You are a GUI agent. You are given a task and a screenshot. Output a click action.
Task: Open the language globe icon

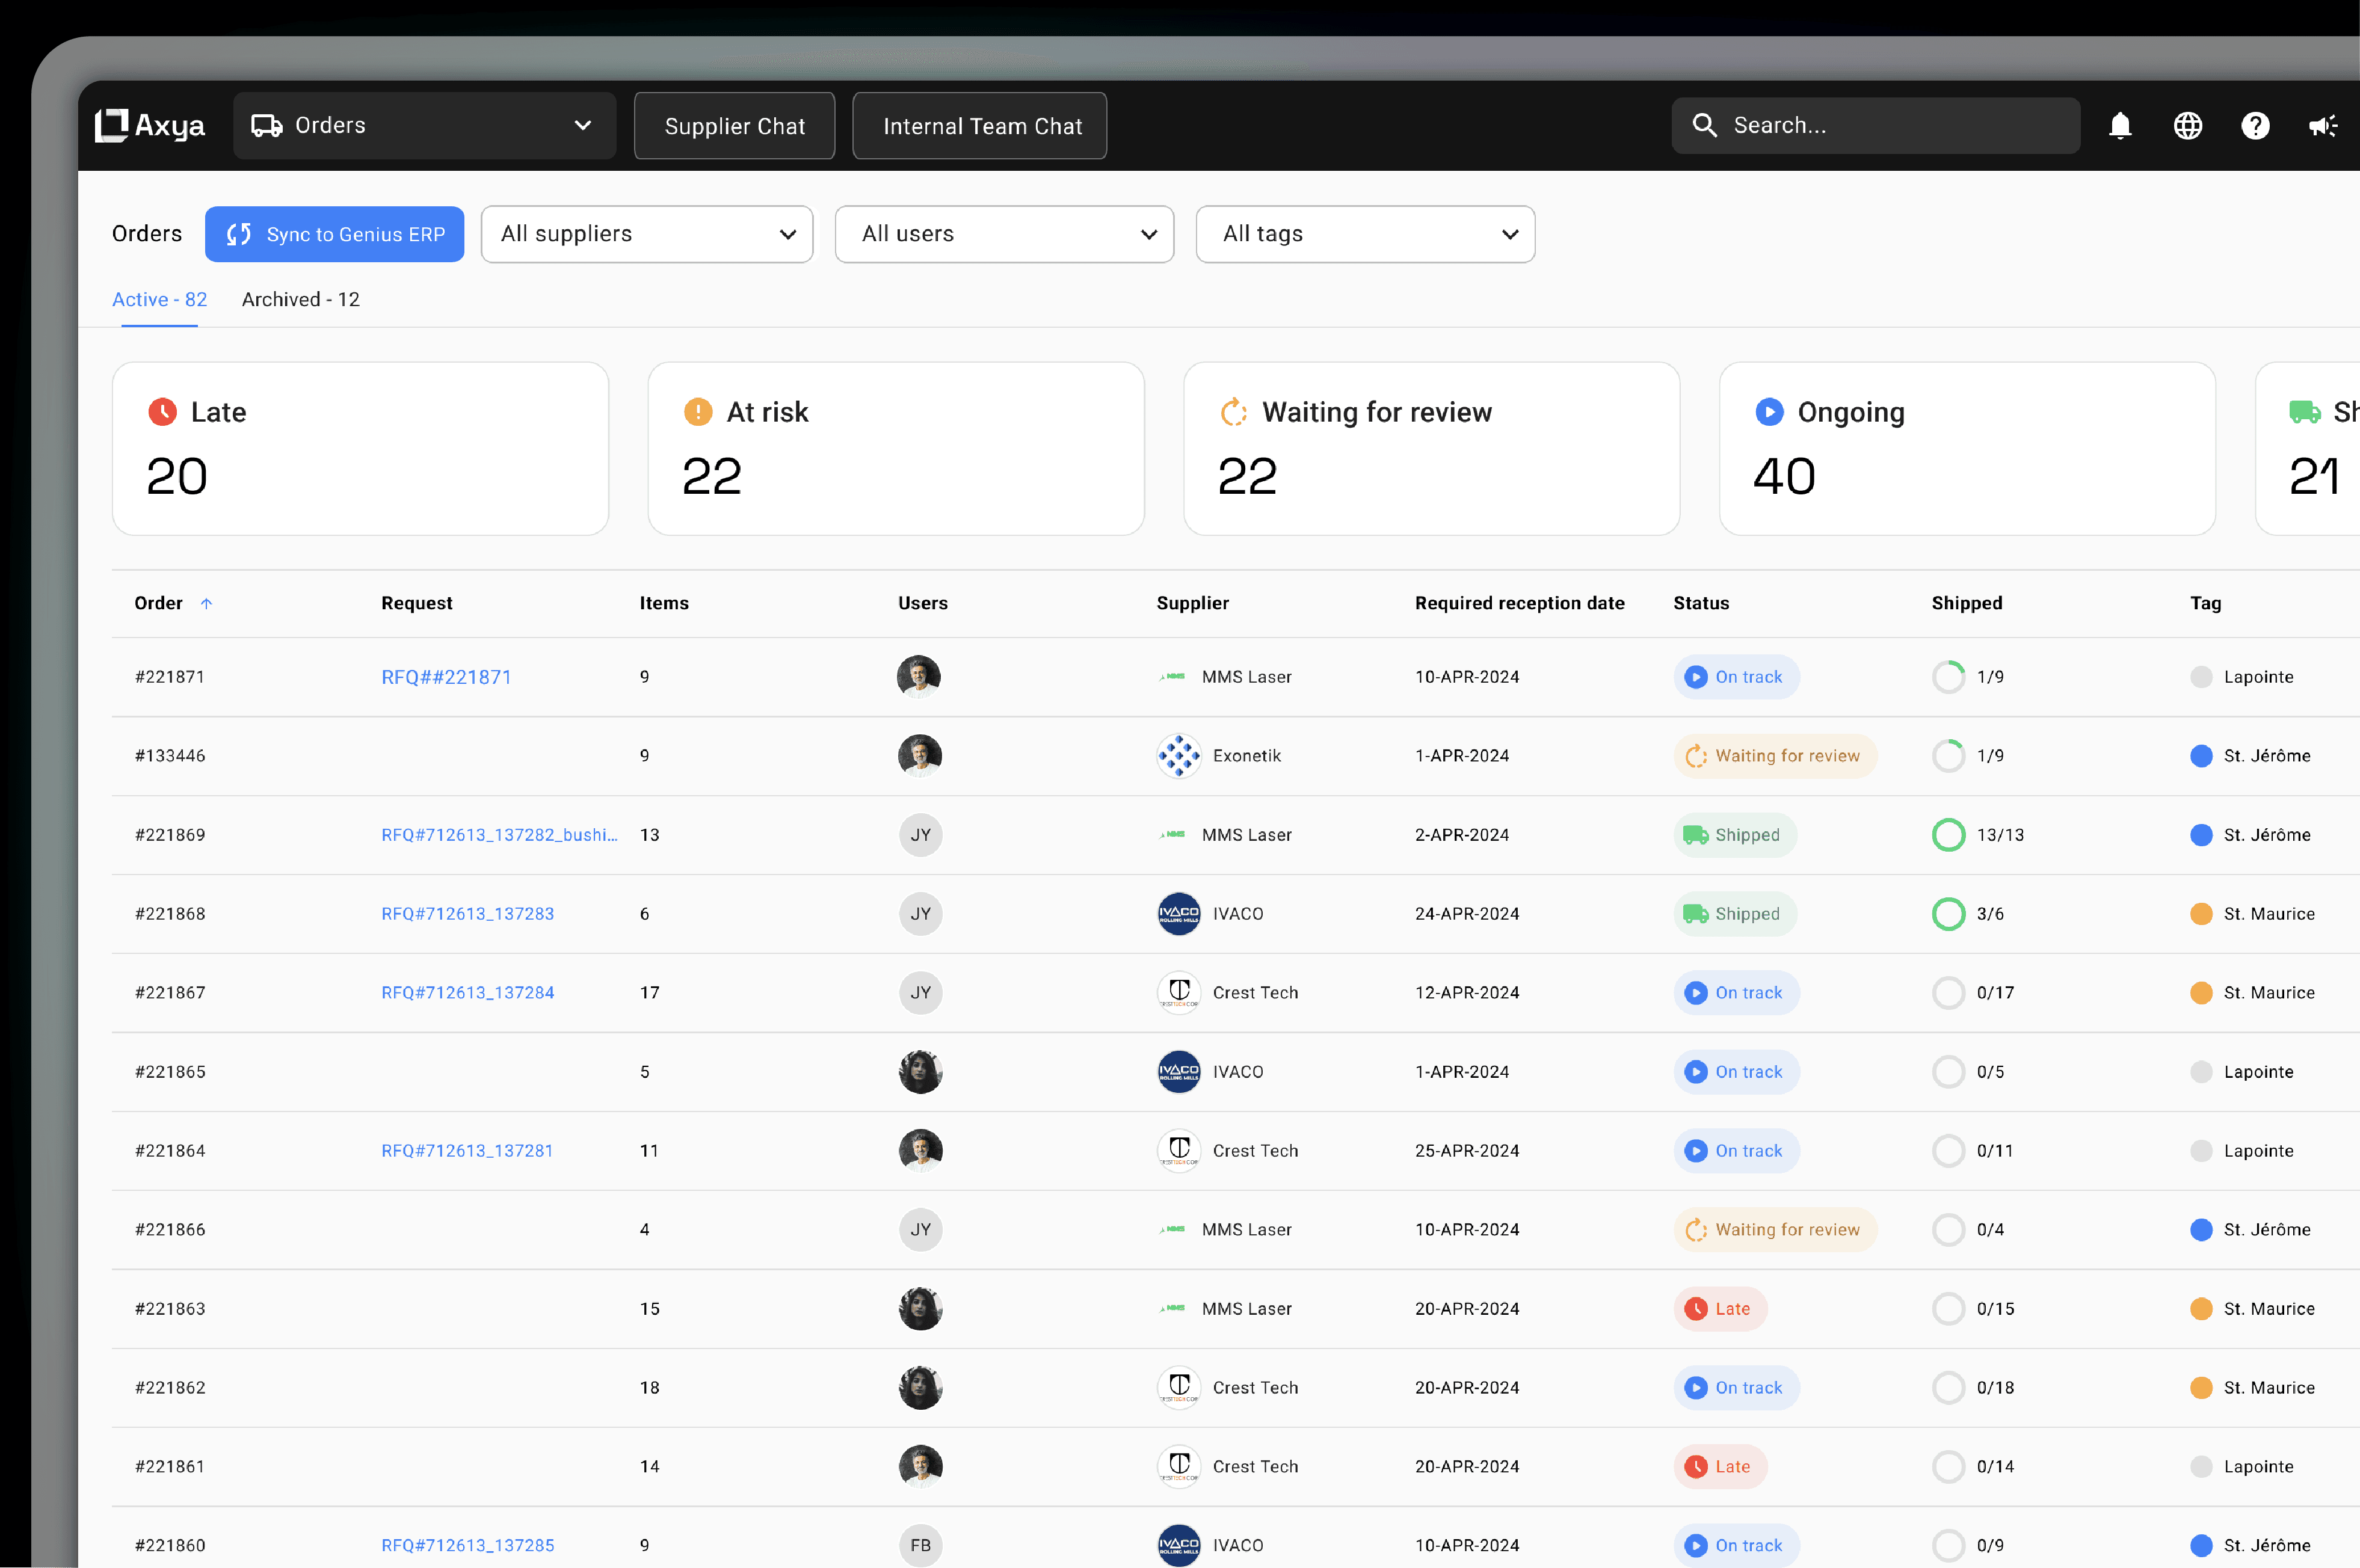point(2187,126)
